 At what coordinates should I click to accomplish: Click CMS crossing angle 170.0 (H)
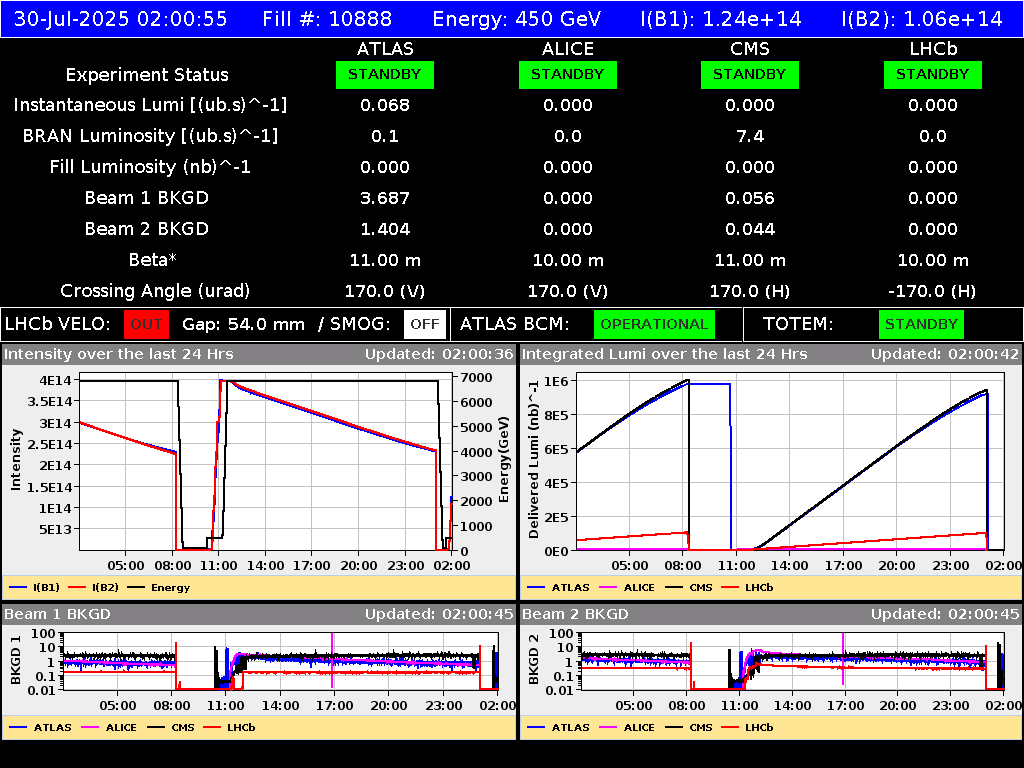[x=750, y=291]
